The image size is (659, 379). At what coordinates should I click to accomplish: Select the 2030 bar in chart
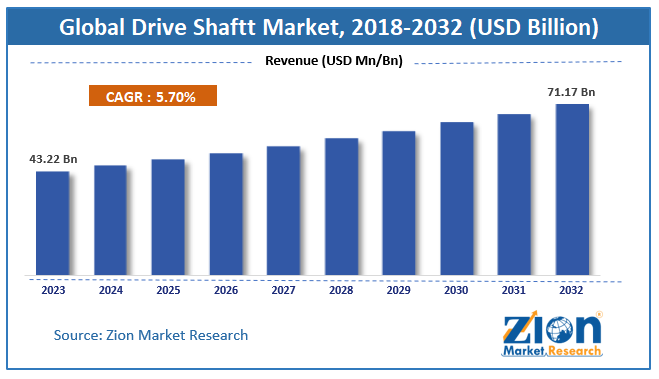pos(457,199)
